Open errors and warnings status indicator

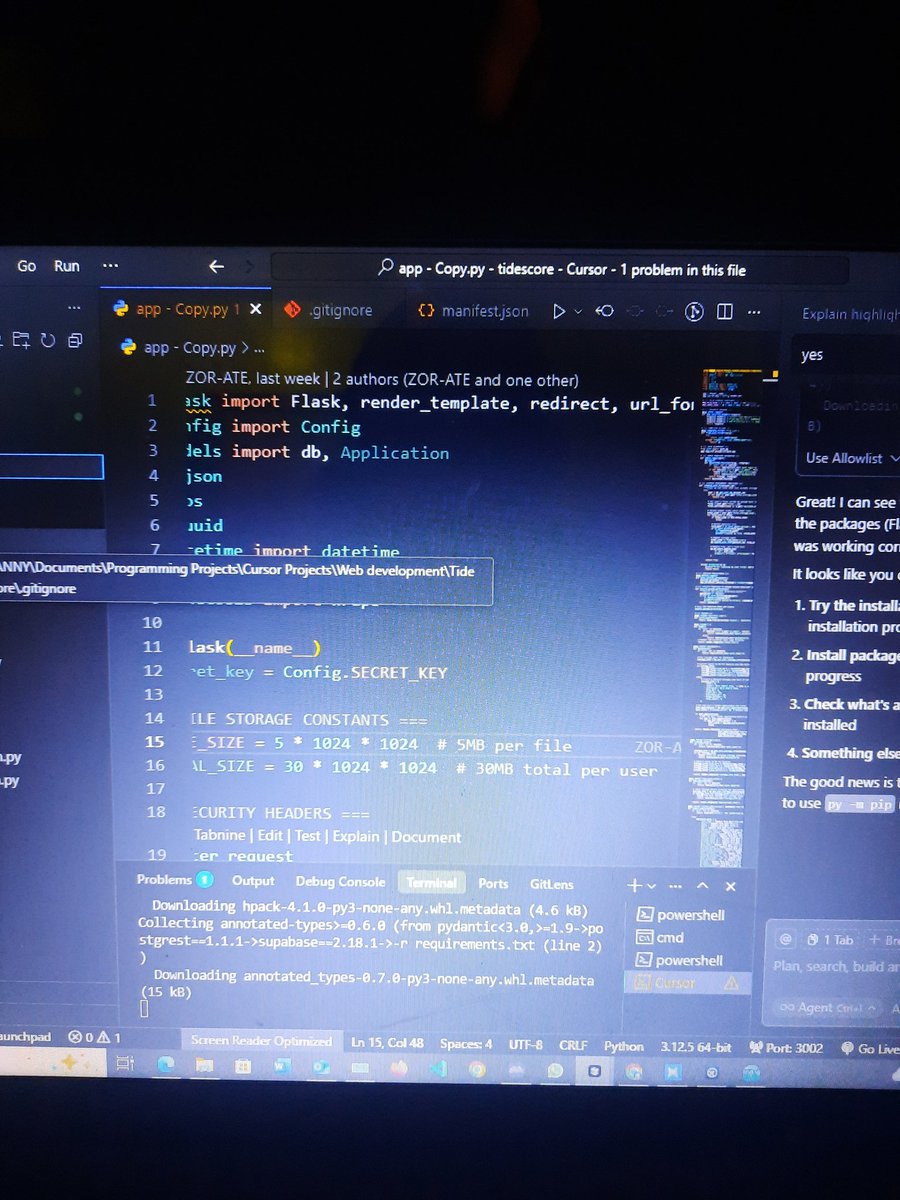click(x=95, y=1037)
